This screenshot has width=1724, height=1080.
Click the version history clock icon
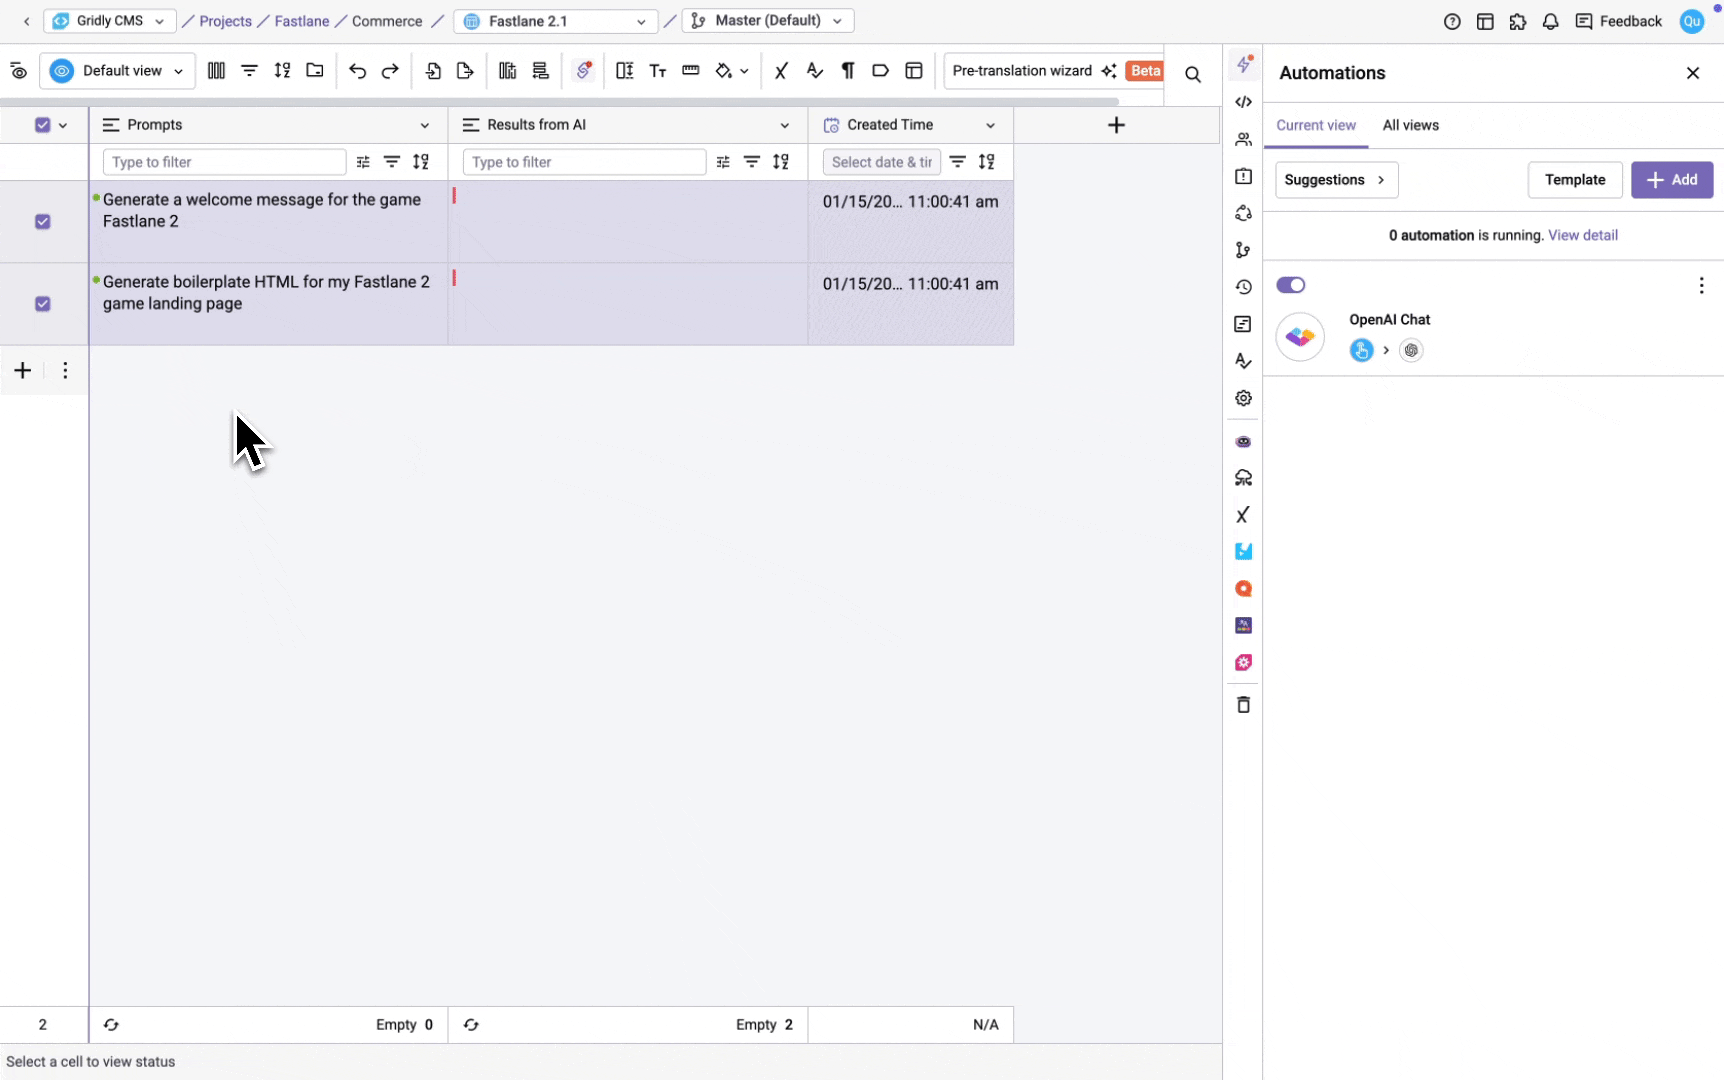click(1243, 287)
